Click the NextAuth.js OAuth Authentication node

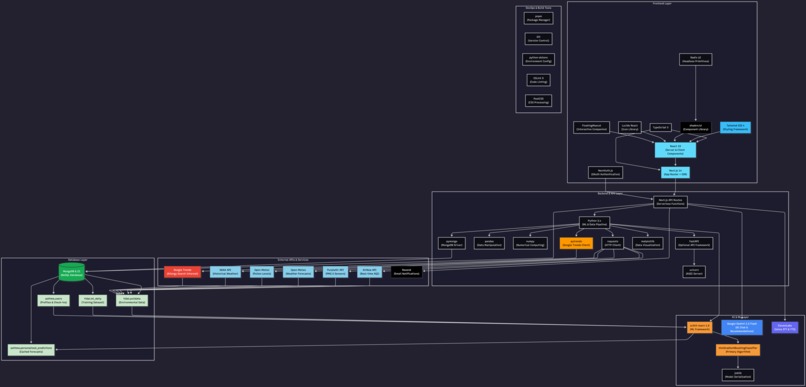(606, 173)
